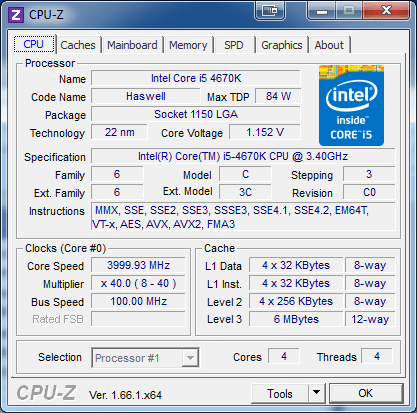
Task: Switch to the Caches tab
Action: tap(78, 45)
